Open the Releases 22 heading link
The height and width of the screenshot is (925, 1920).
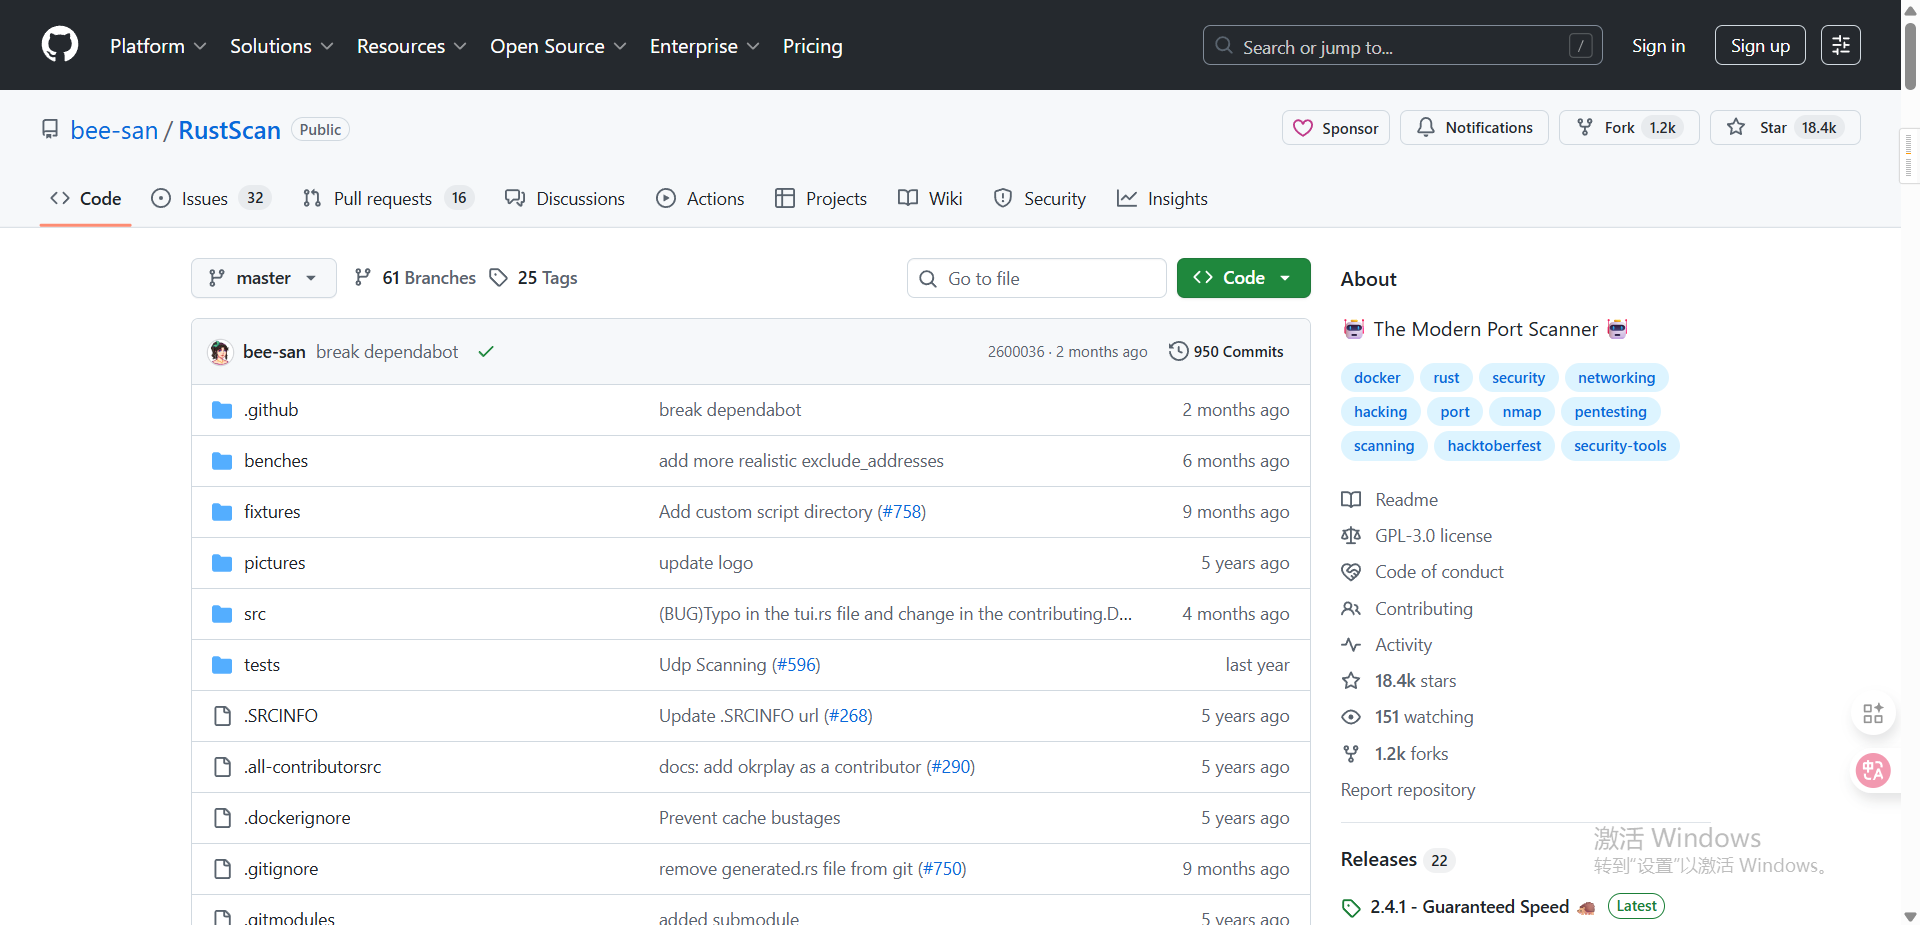click(x=1396, y=860)
